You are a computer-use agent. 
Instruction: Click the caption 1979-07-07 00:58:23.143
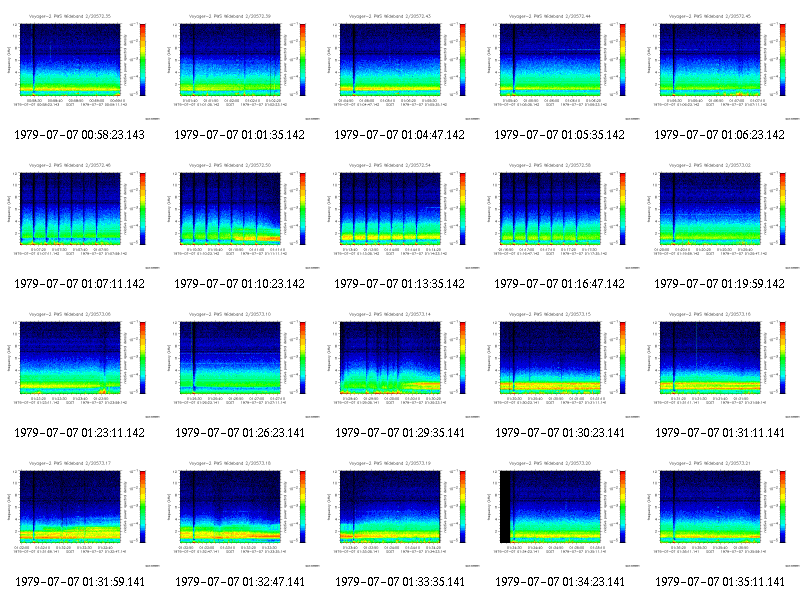coord(80,135)
